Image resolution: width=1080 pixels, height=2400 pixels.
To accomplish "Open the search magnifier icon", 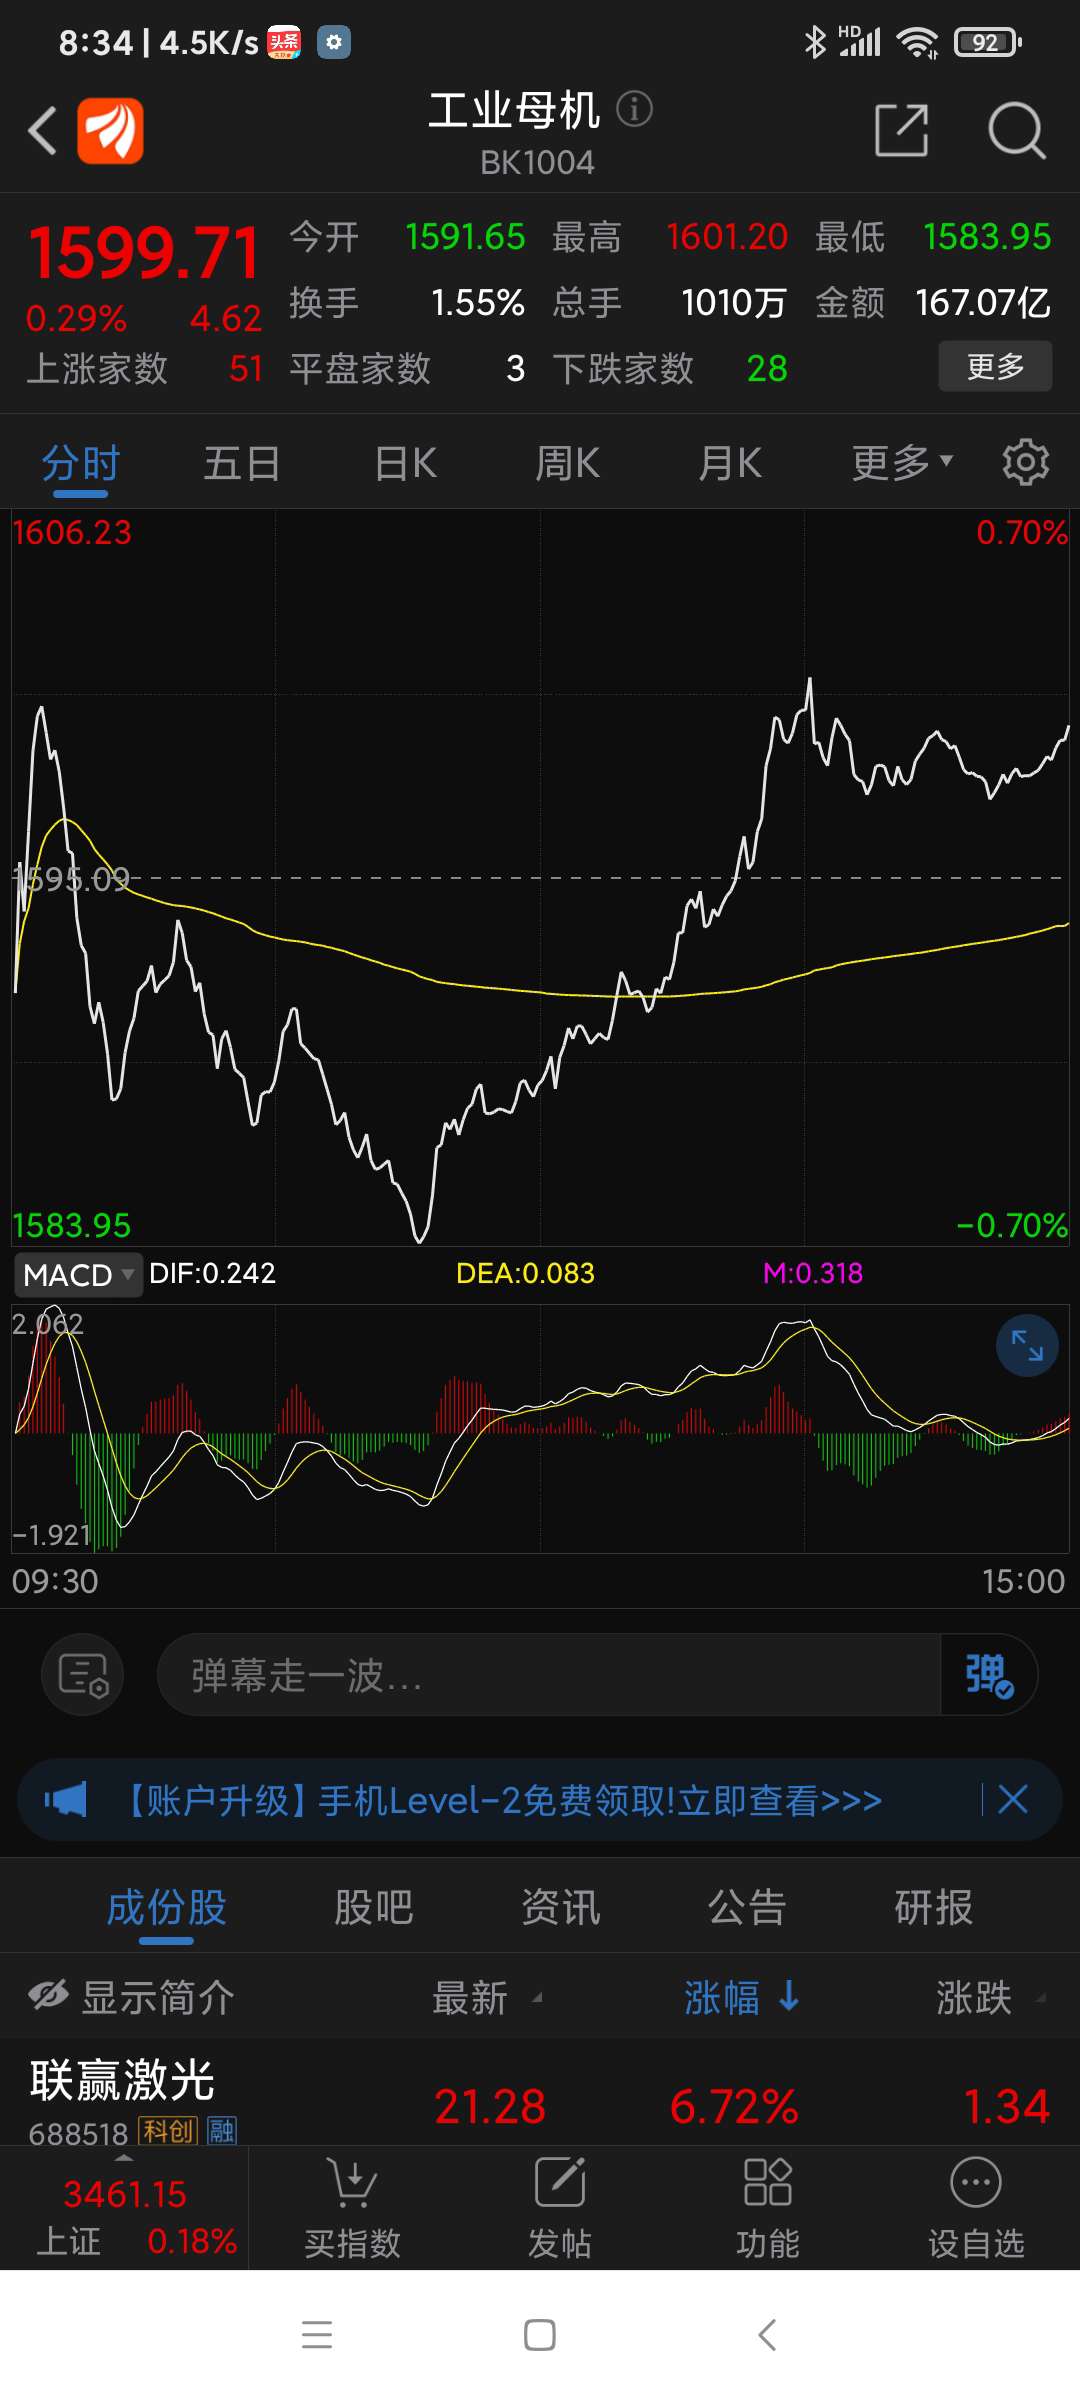I will [x=1017, y=130].
